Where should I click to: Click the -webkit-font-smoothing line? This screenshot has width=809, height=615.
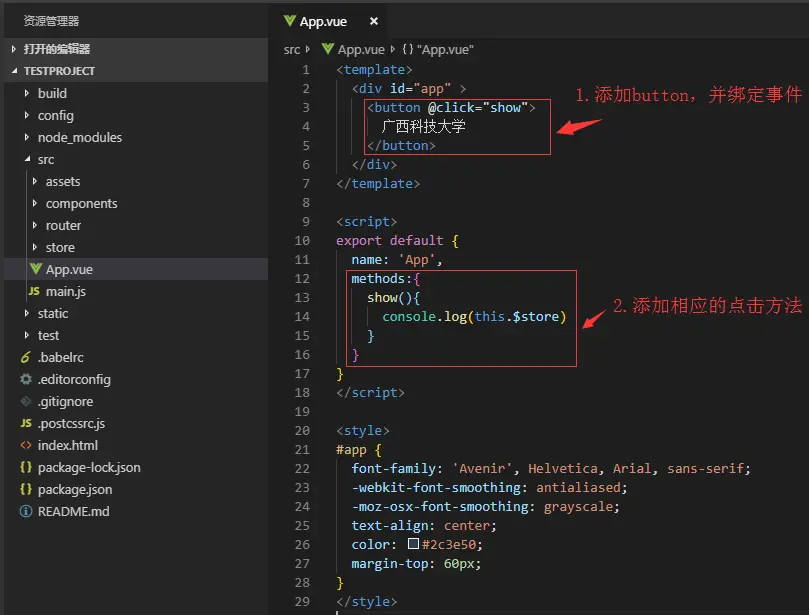[x=489, y=488]
